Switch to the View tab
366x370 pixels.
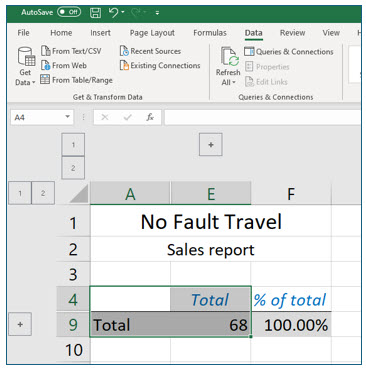point(331,33)
